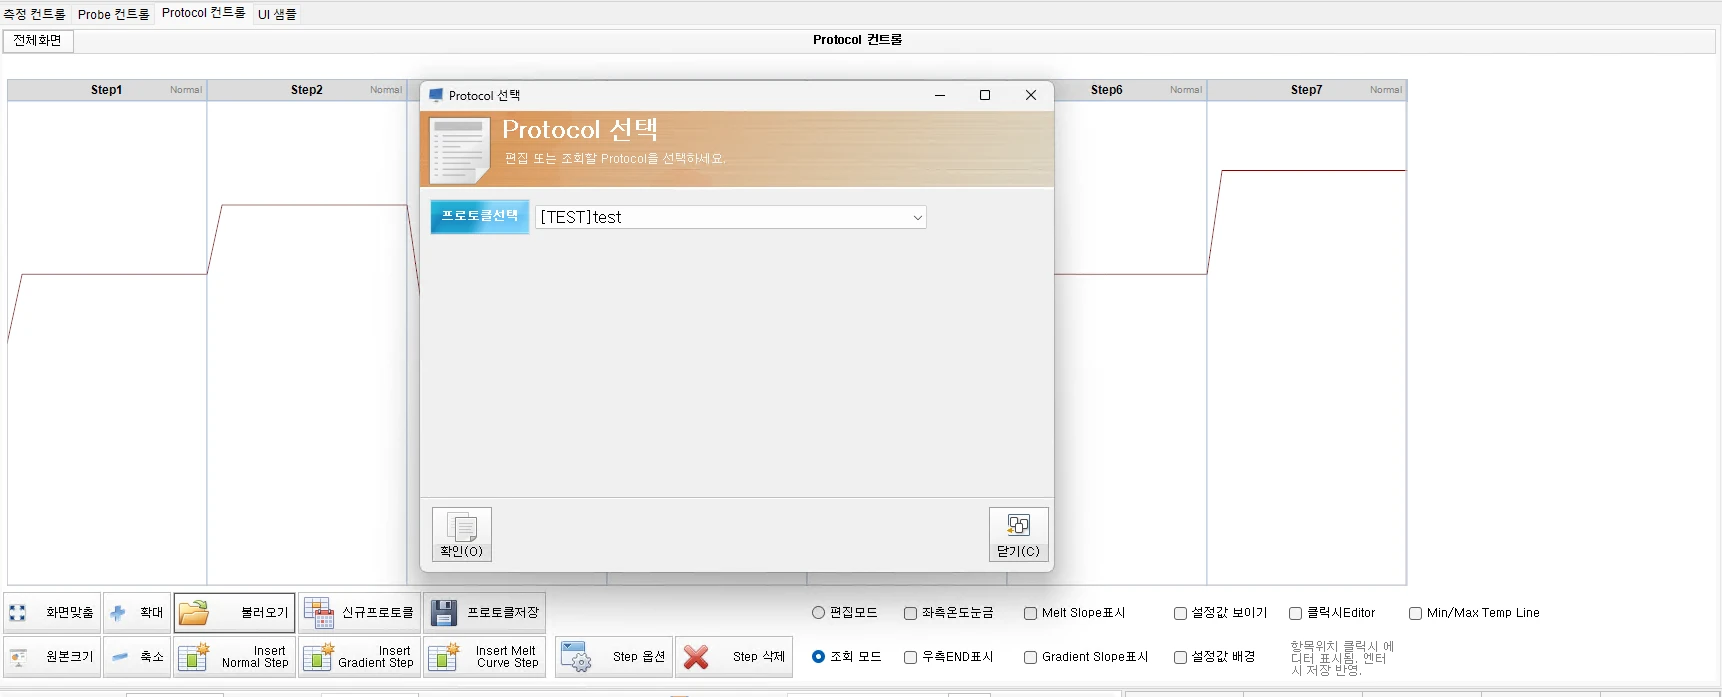Click the blue plus zoom-in icon (확대)
This screenshot has width=1722, height=697.
click(118, 613)
